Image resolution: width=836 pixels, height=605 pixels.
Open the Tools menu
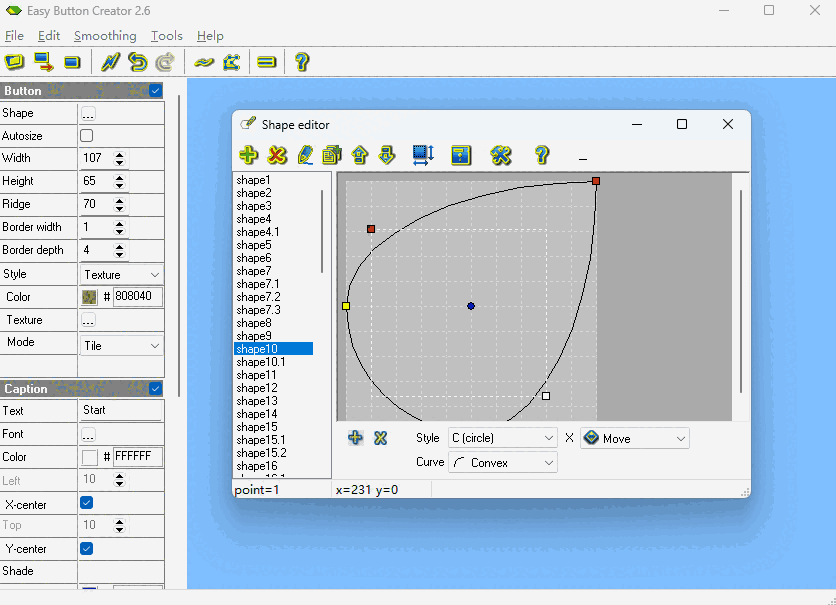pos(166,36)
